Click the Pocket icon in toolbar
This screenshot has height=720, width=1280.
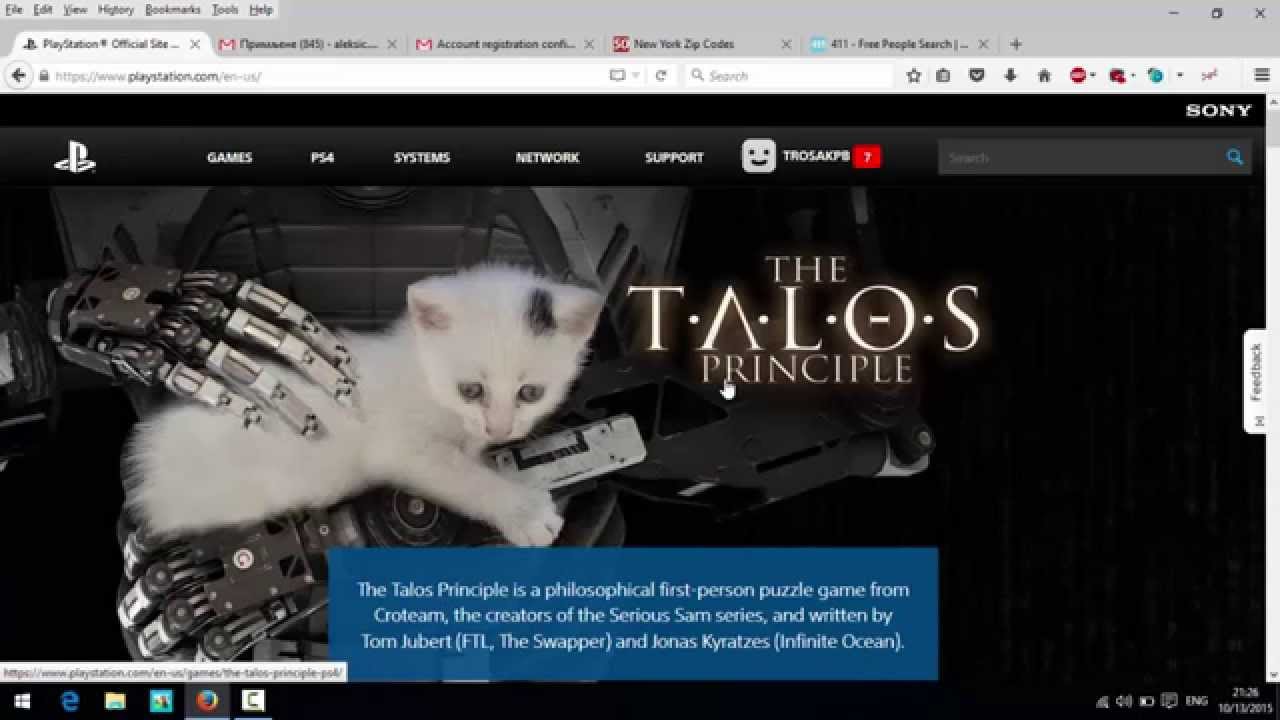[977, 76]
